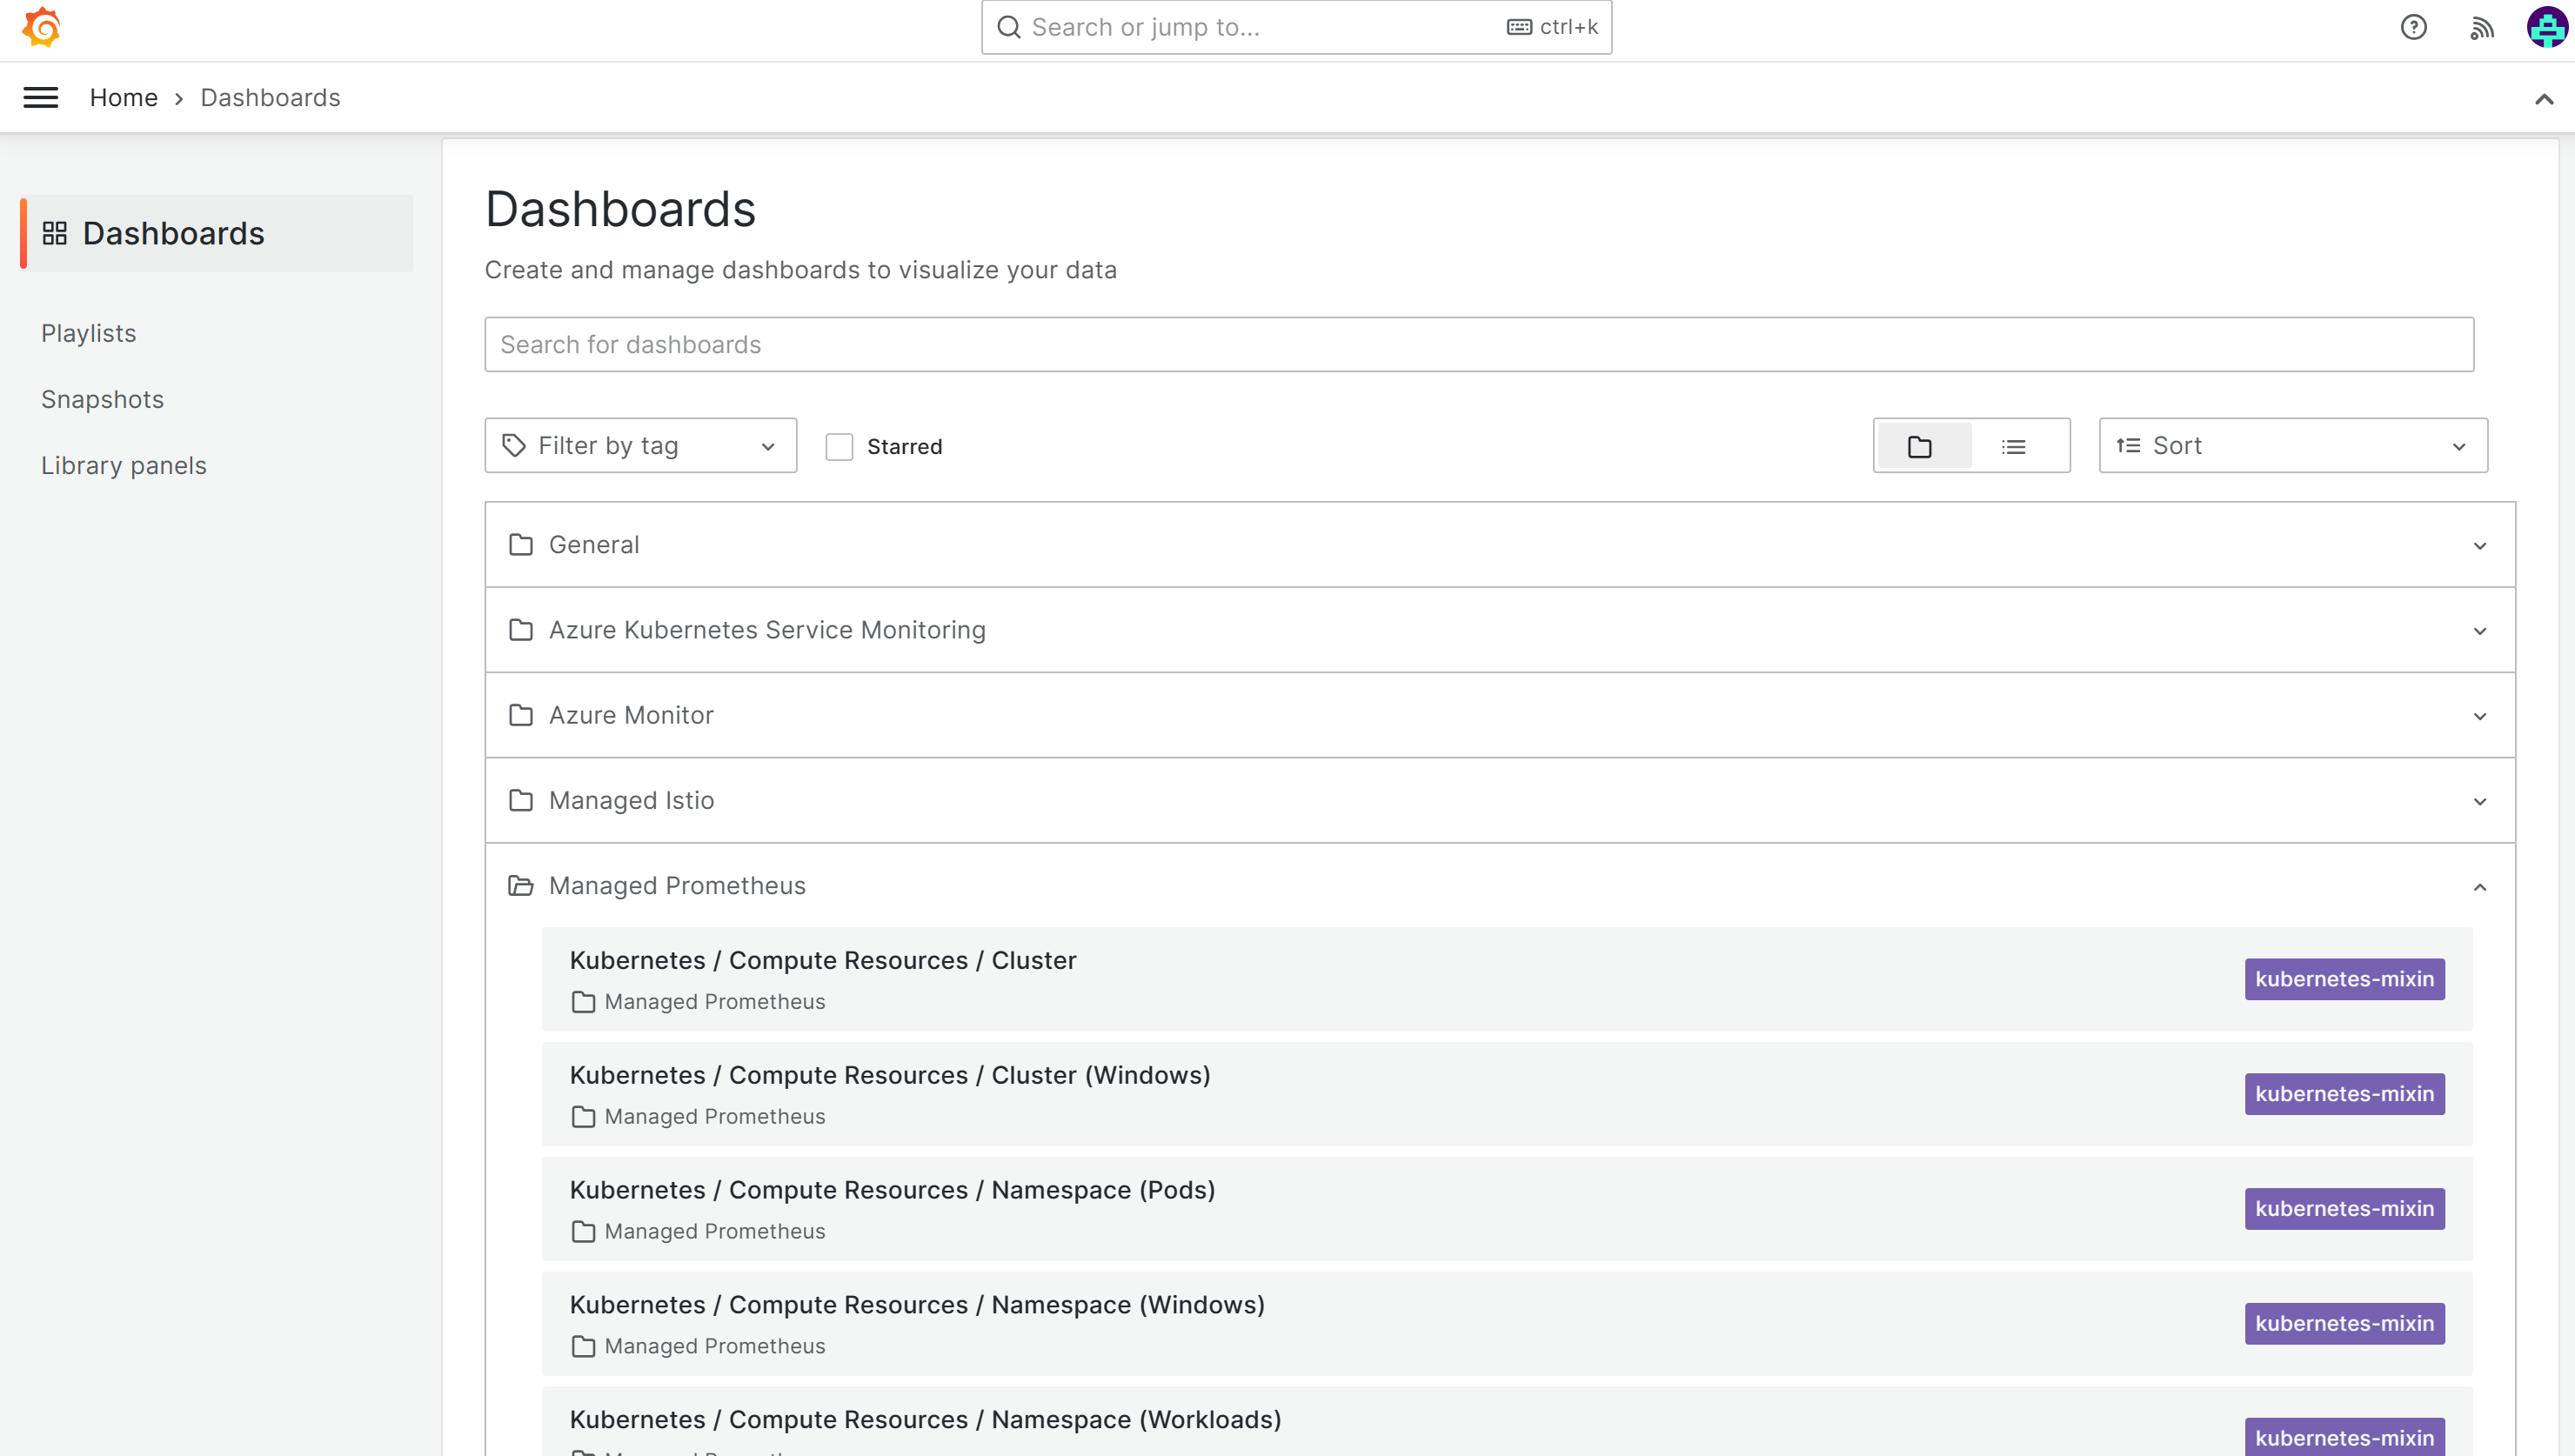Screen dimensions: 2575x1456
Task: Click Managed Prometheus label under Cluster dashboard
Action: pos(715,1002)
